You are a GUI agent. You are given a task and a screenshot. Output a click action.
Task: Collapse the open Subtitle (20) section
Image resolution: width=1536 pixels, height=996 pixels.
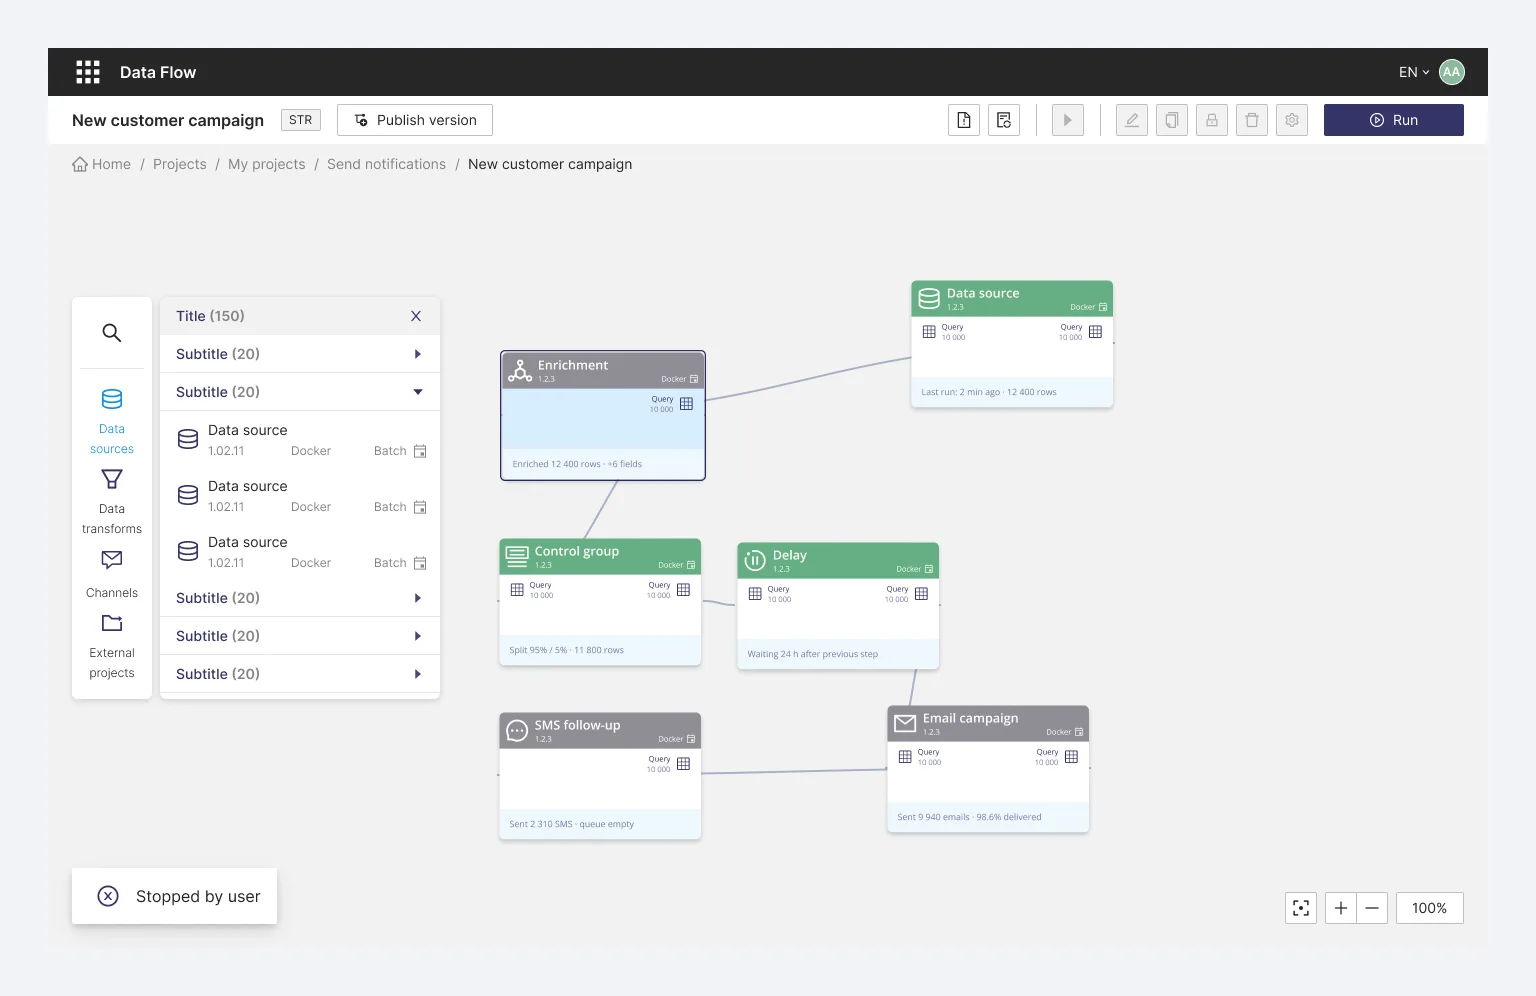[x=300, y=392]
